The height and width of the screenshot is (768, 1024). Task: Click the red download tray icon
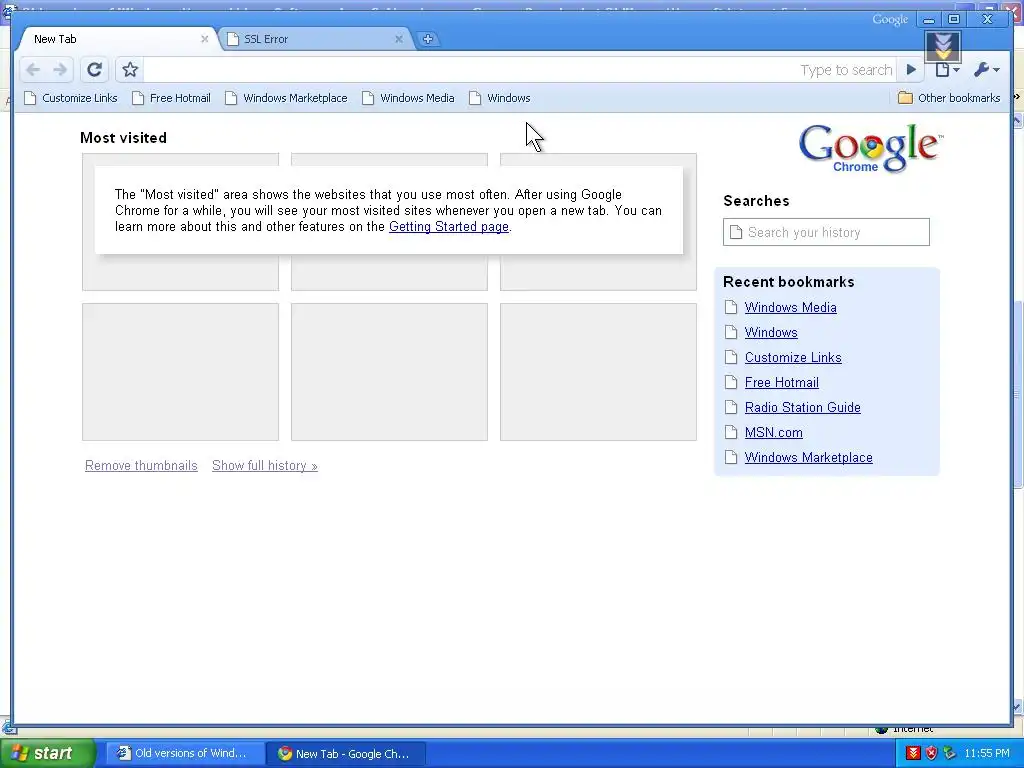913,754
